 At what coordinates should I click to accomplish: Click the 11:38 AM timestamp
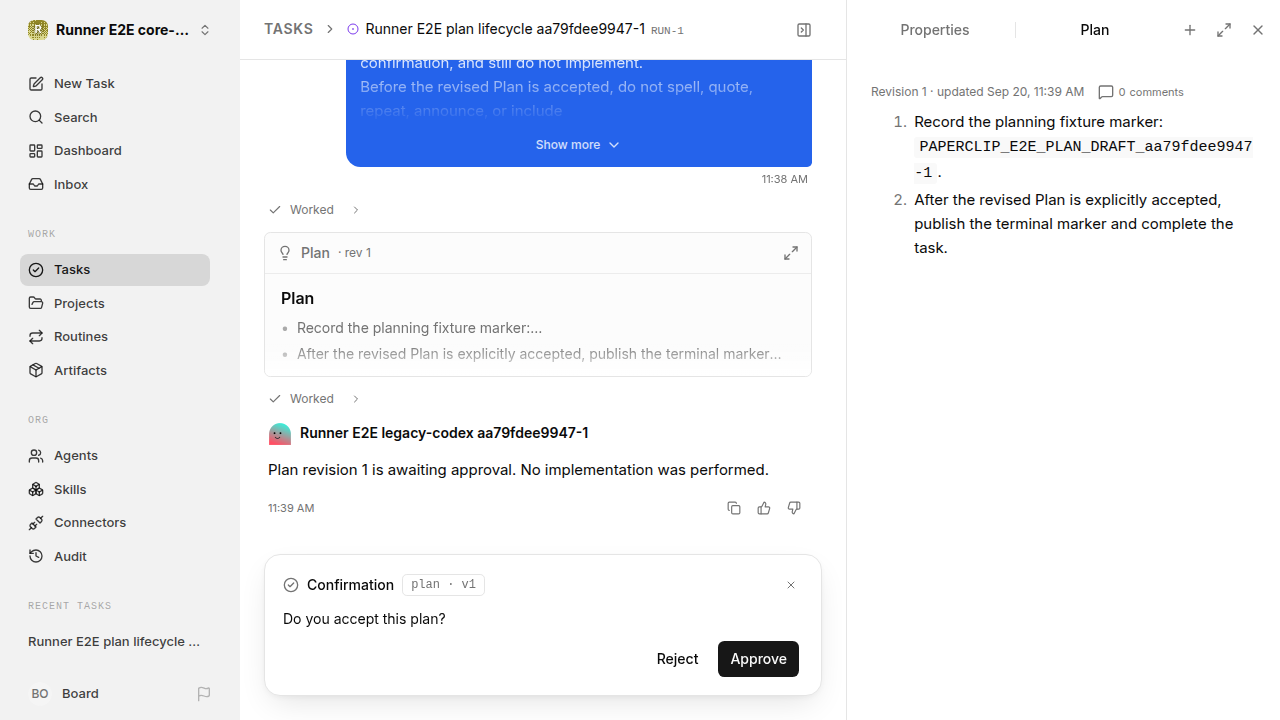pyautogui.click(x=784, y=179)
